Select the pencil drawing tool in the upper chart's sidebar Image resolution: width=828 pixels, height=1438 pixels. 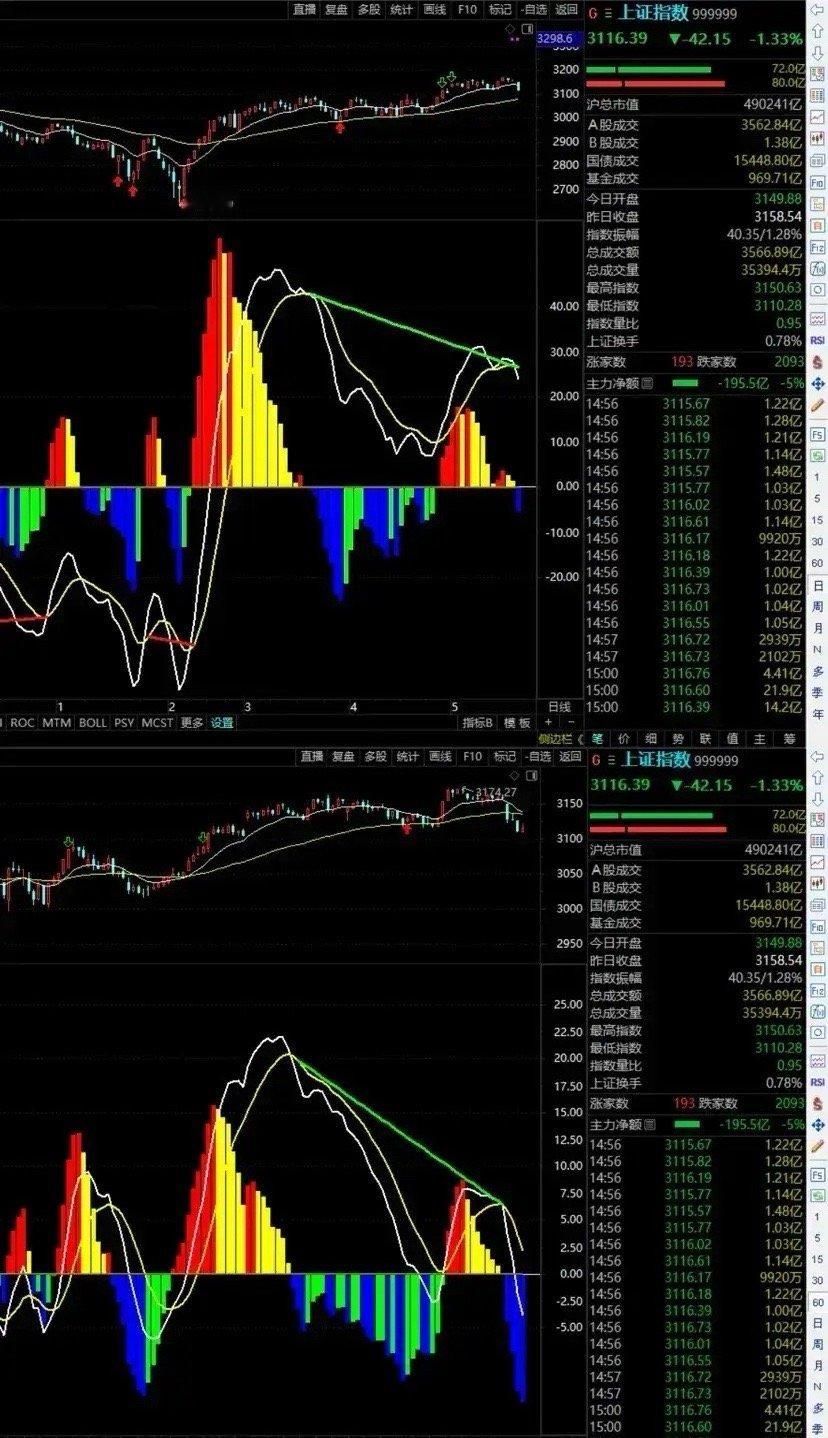(817, 406)
